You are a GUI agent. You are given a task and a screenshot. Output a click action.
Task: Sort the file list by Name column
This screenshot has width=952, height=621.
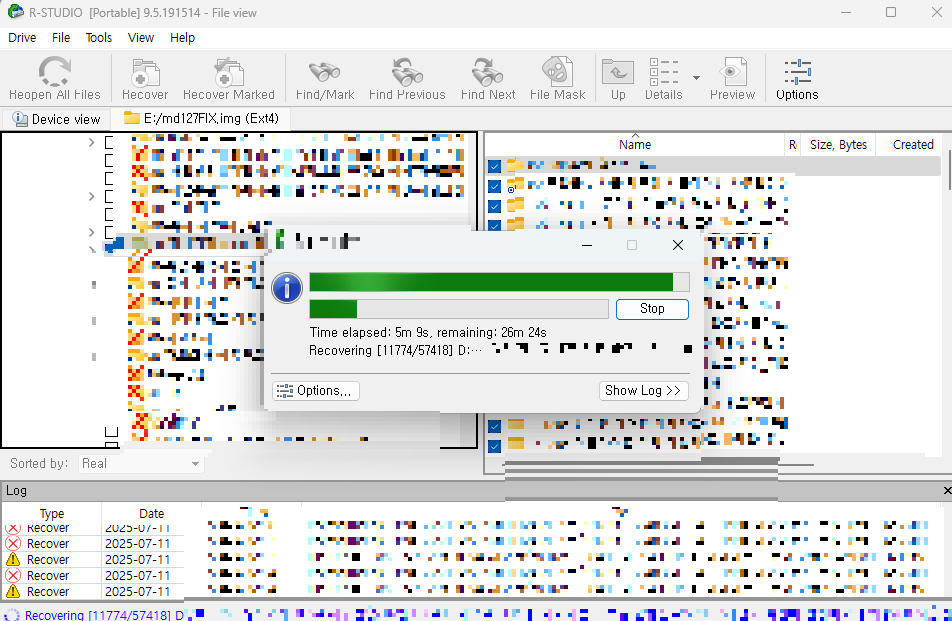[634, 144]
